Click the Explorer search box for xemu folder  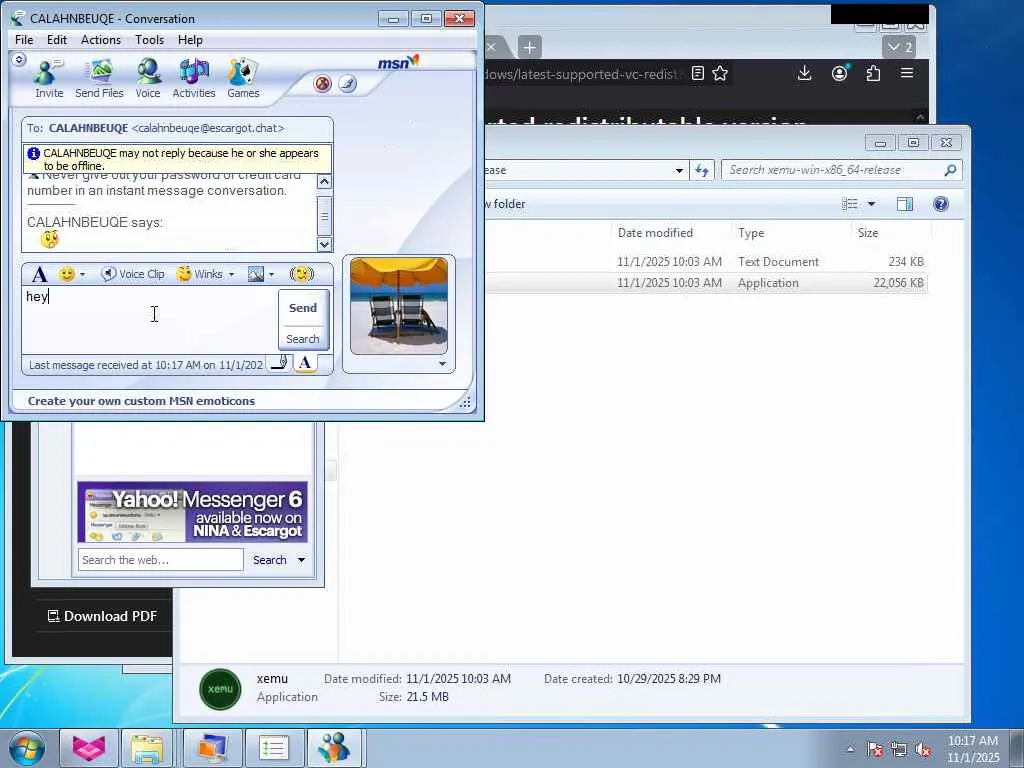click(842, 170)
